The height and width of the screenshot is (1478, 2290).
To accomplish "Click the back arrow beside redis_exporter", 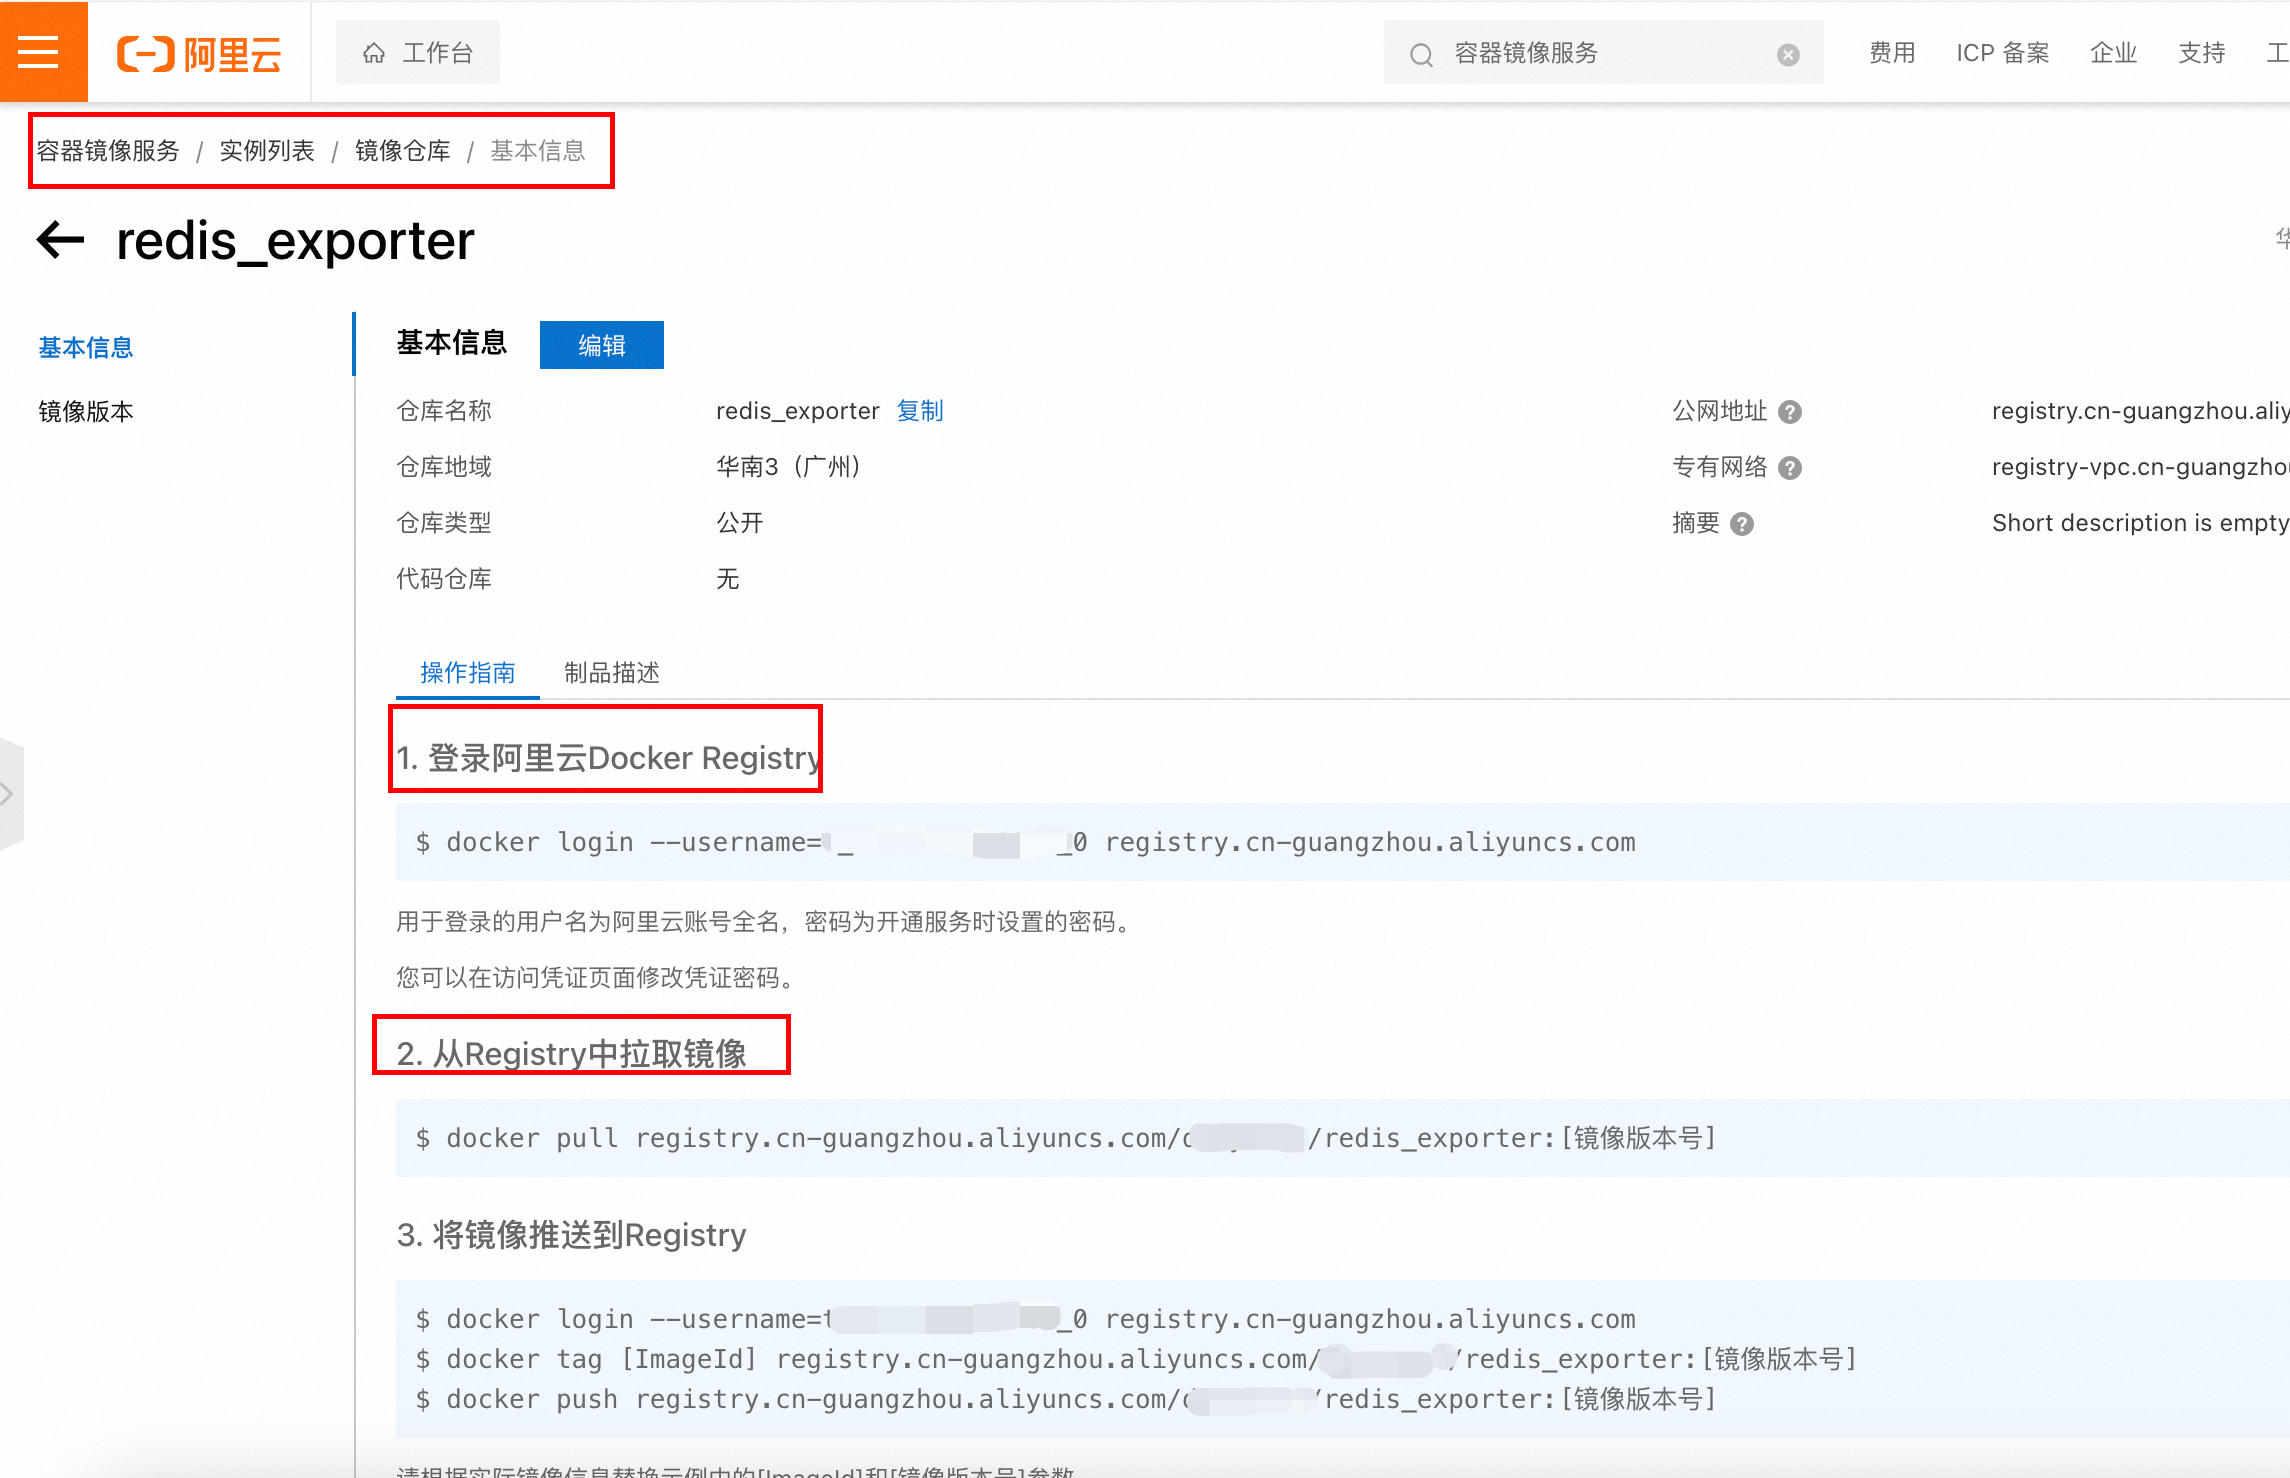I will point(60,240).
